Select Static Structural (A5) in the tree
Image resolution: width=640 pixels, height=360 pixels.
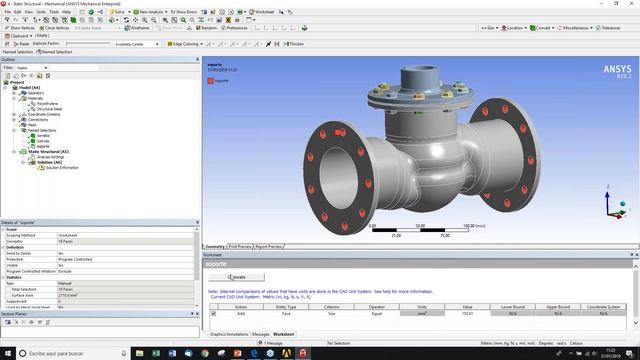(48, 151)
